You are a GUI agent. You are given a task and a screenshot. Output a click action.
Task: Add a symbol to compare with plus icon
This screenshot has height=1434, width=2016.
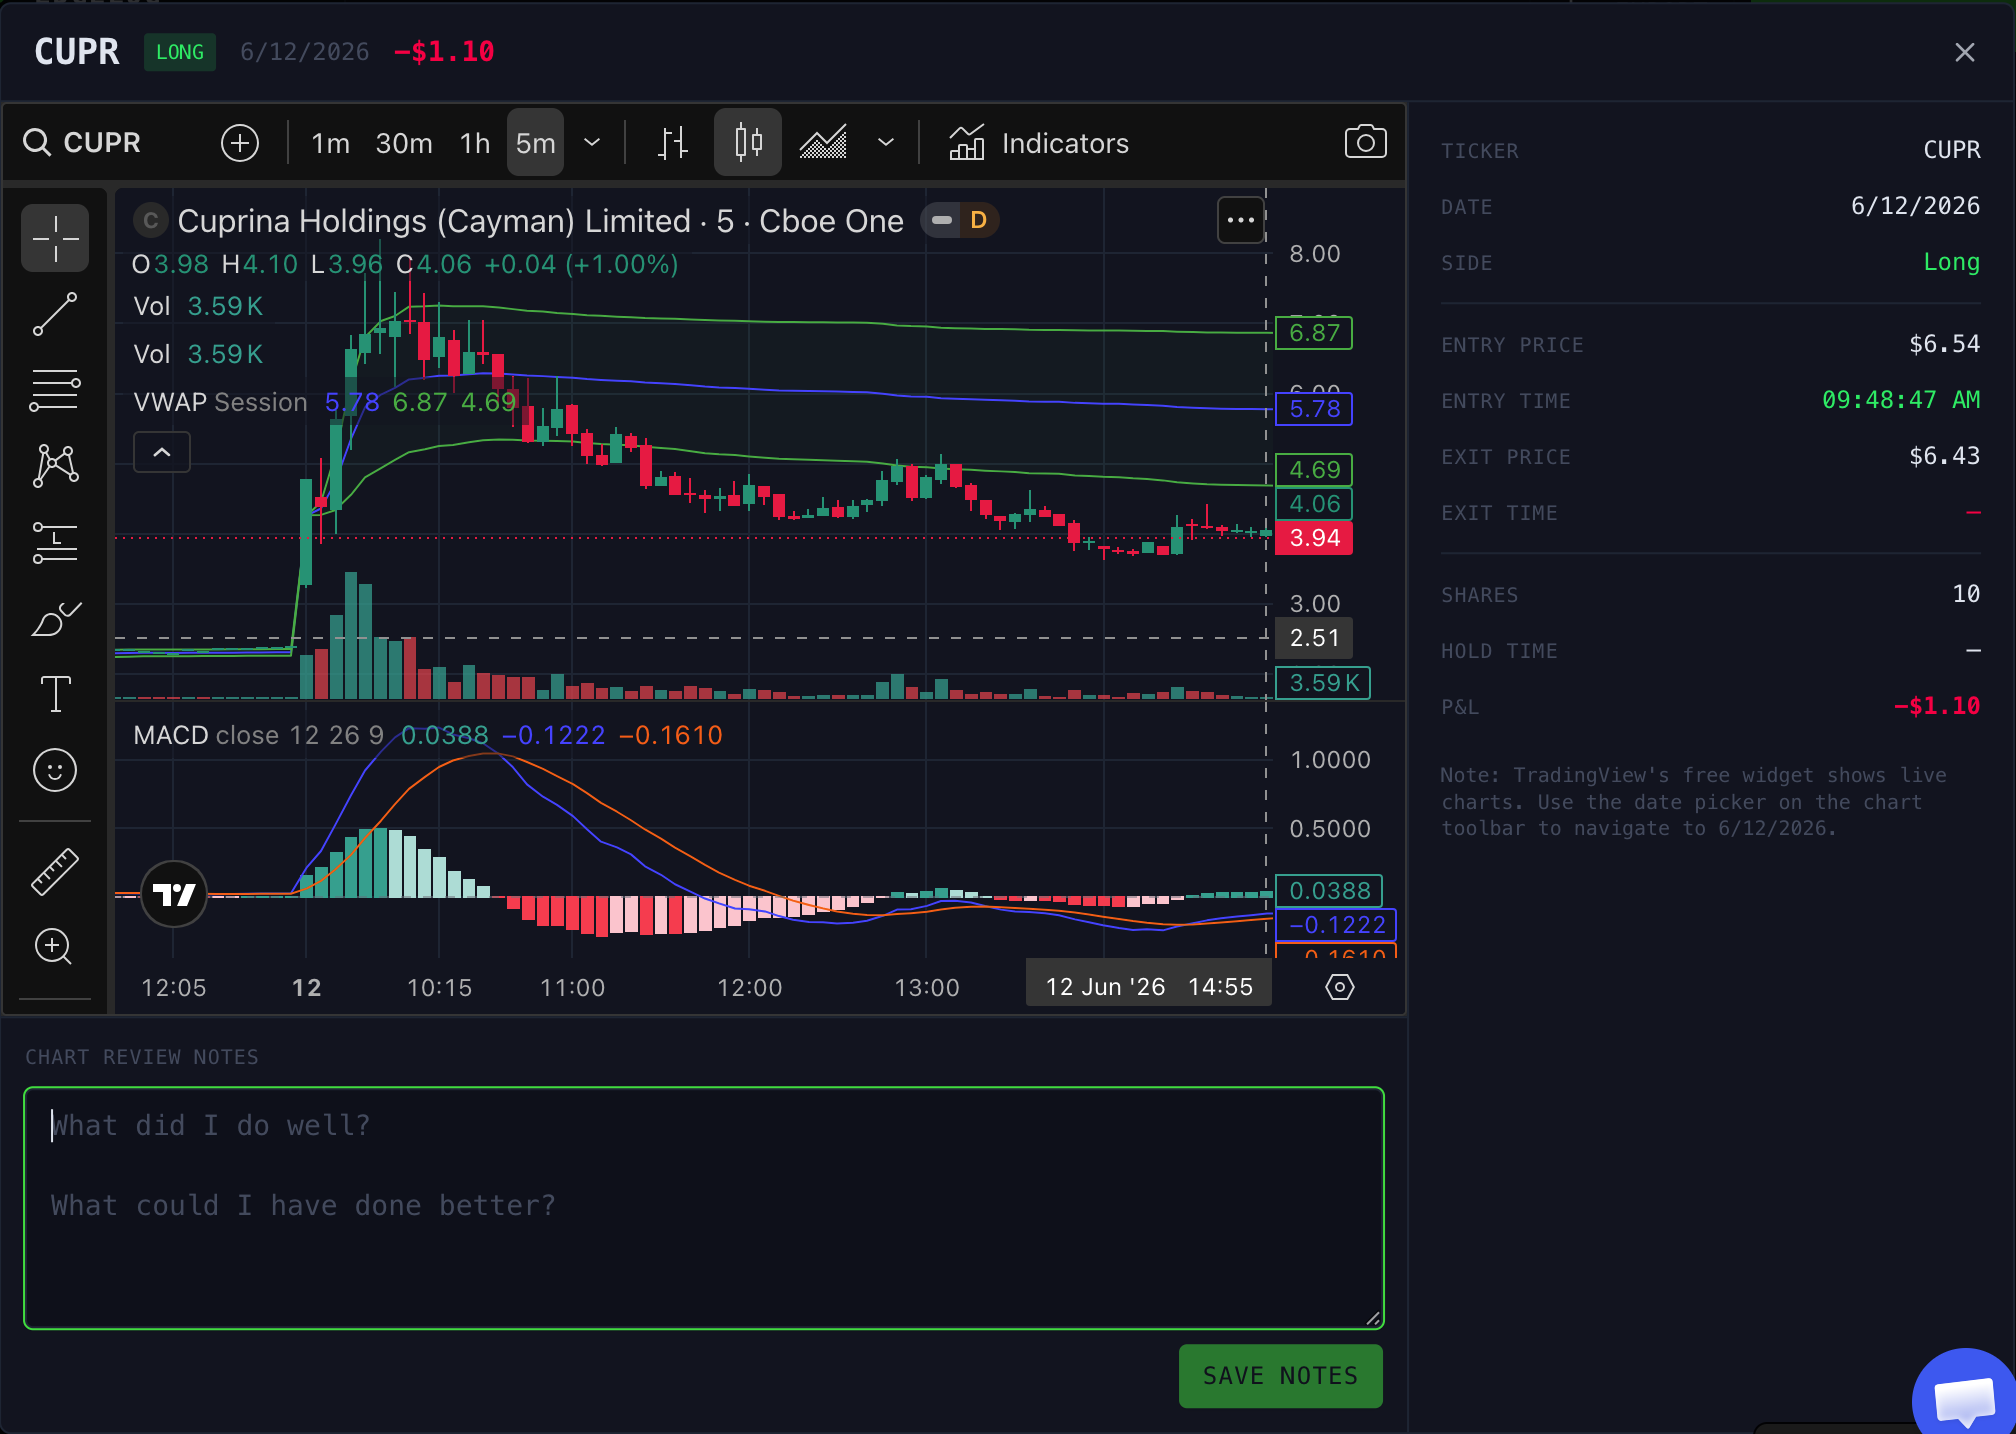(240, 143)
